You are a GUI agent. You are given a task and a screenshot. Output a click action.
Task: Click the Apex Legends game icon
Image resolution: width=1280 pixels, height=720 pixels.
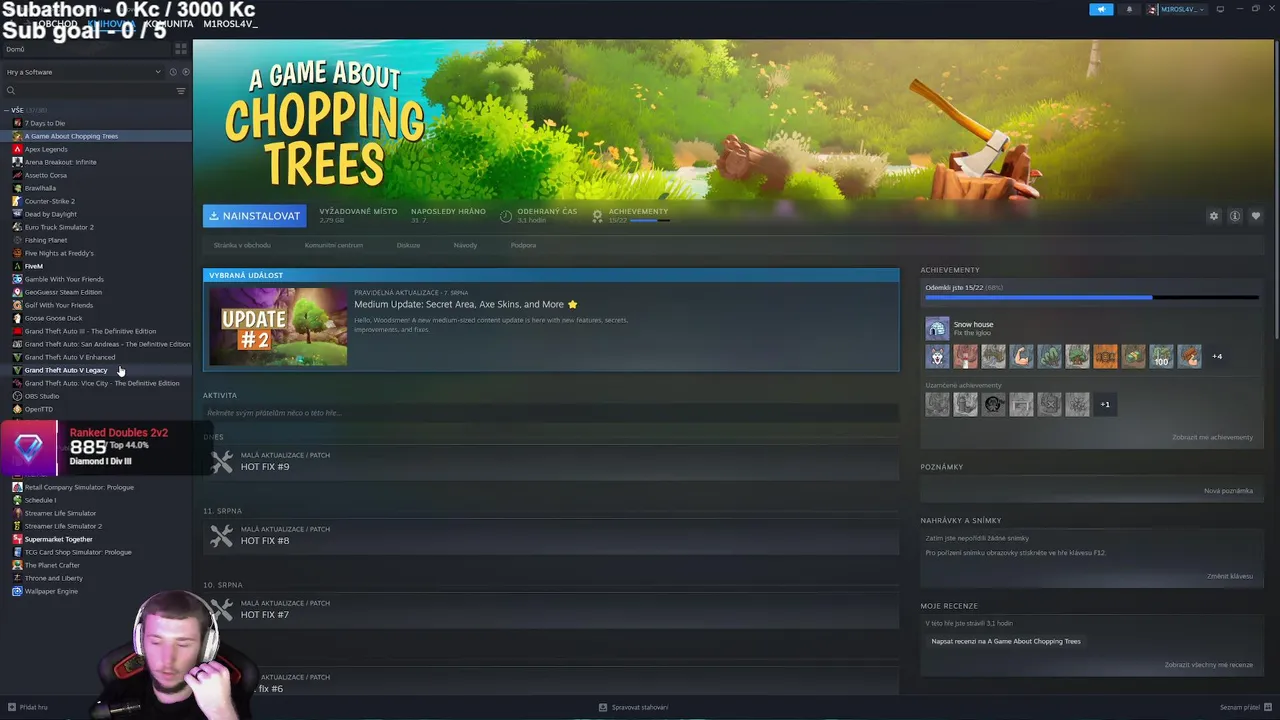(x=17, y=149)
